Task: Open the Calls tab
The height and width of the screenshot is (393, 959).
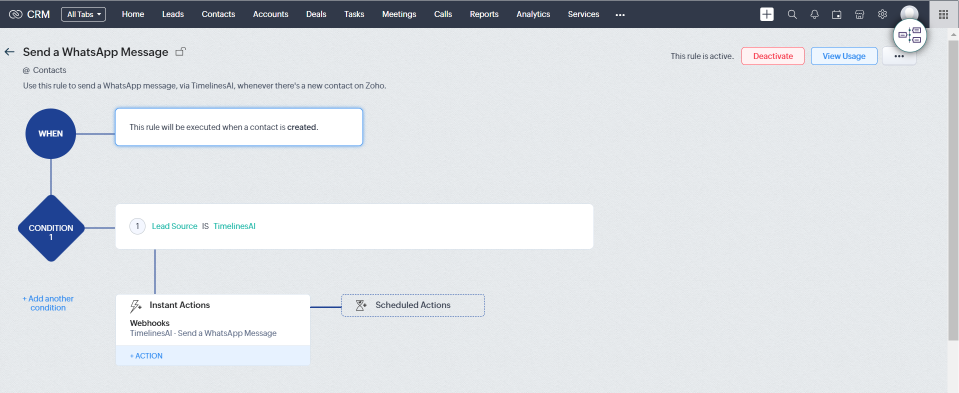Action: pyautogui.click(x=443, y=14)
